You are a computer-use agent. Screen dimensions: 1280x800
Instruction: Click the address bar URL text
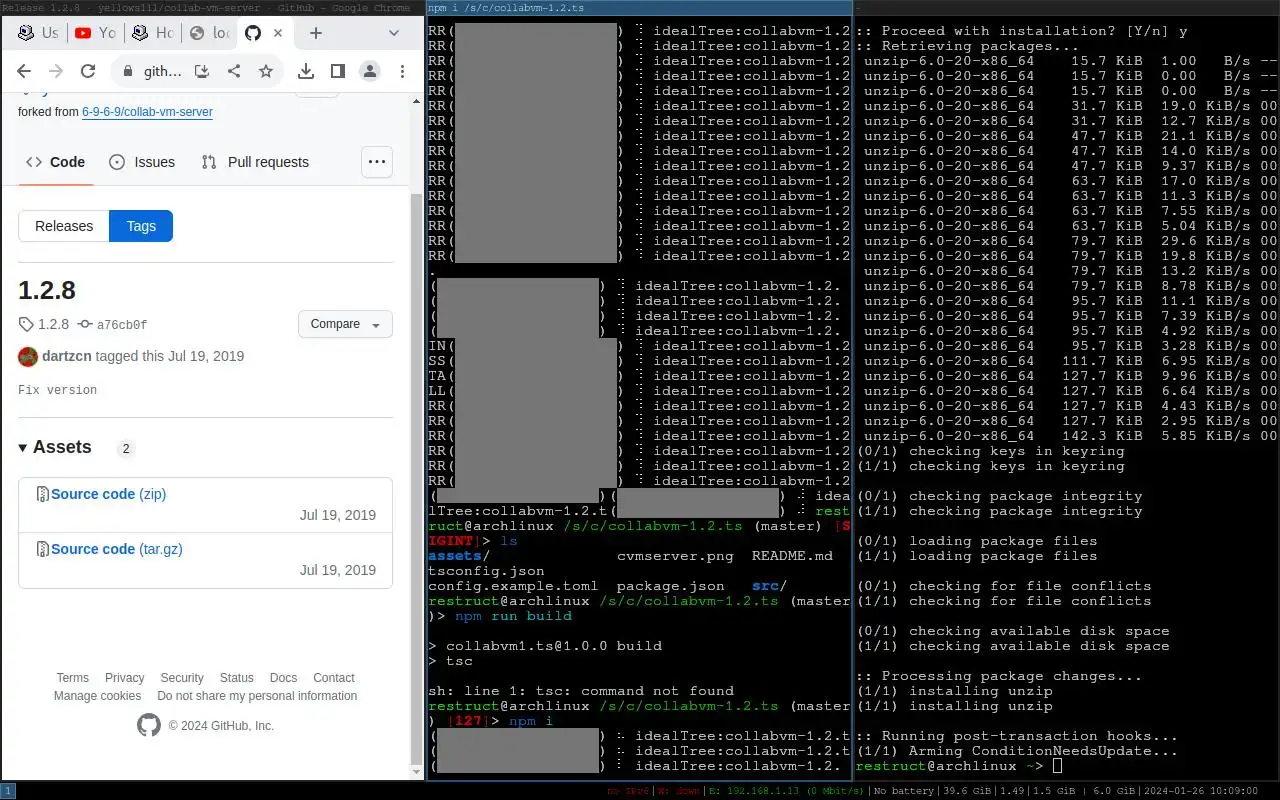point(162,71)
